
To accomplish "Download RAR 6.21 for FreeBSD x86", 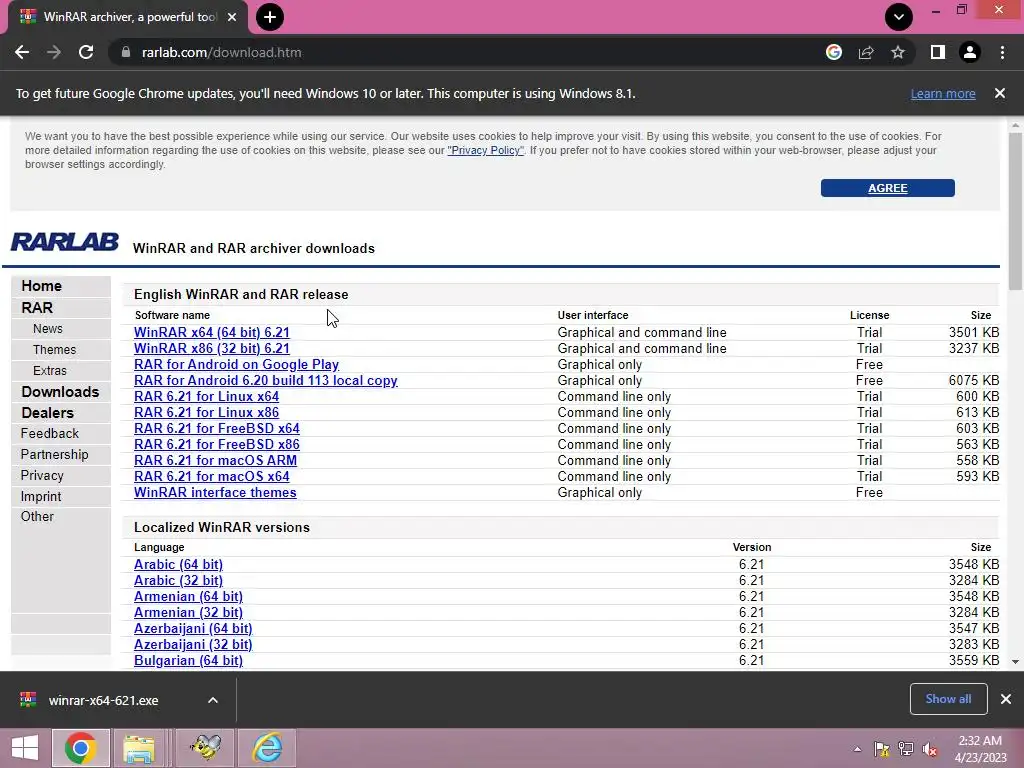I will click(217, 445).
